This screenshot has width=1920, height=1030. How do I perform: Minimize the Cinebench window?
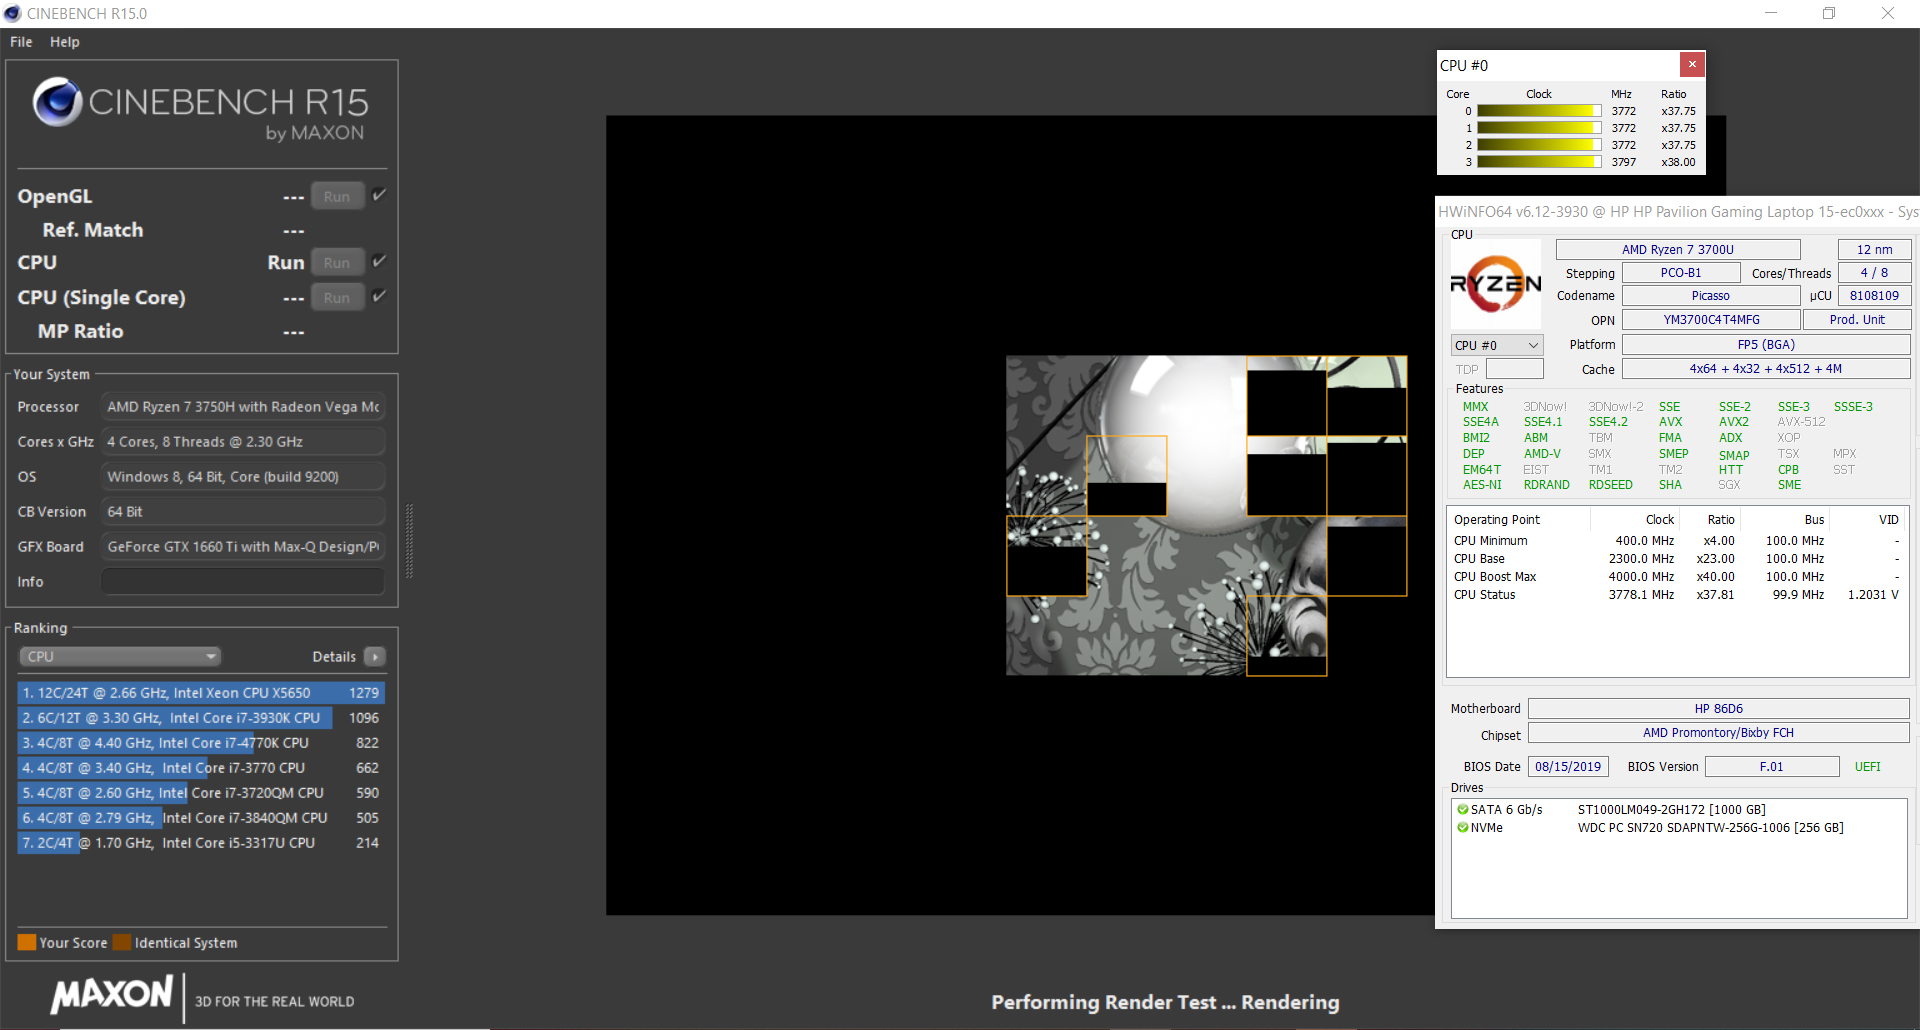pos(1771,13)
